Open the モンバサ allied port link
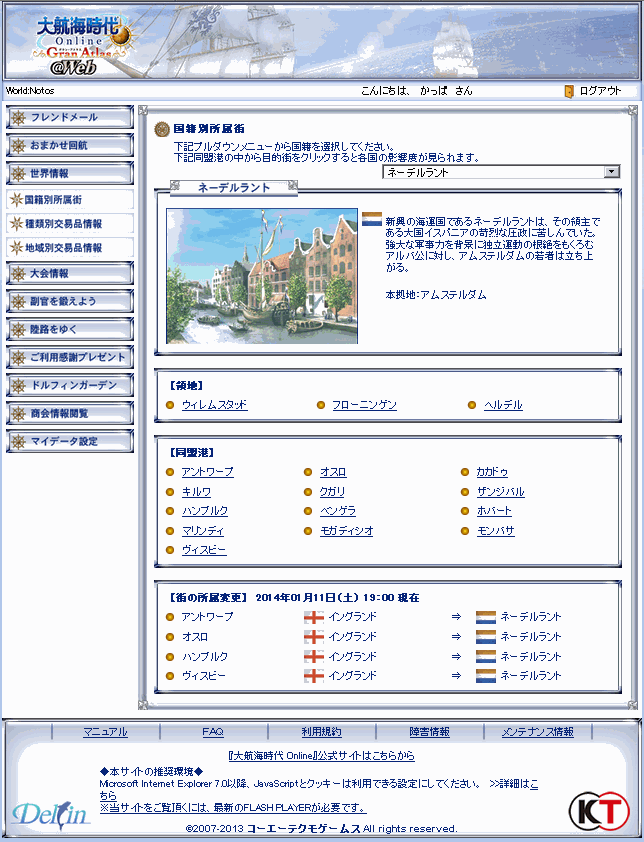 point(496,531)
